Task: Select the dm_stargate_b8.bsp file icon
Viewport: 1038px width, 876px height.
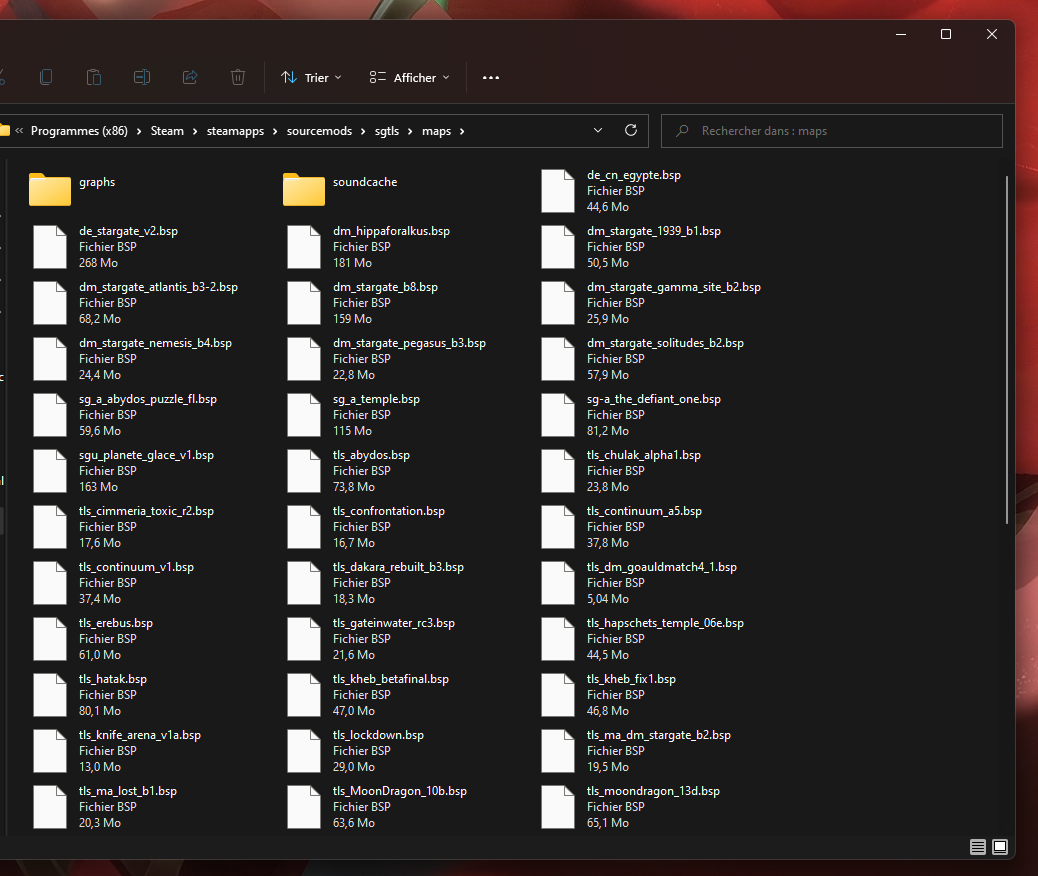Action: pos(304,303)
